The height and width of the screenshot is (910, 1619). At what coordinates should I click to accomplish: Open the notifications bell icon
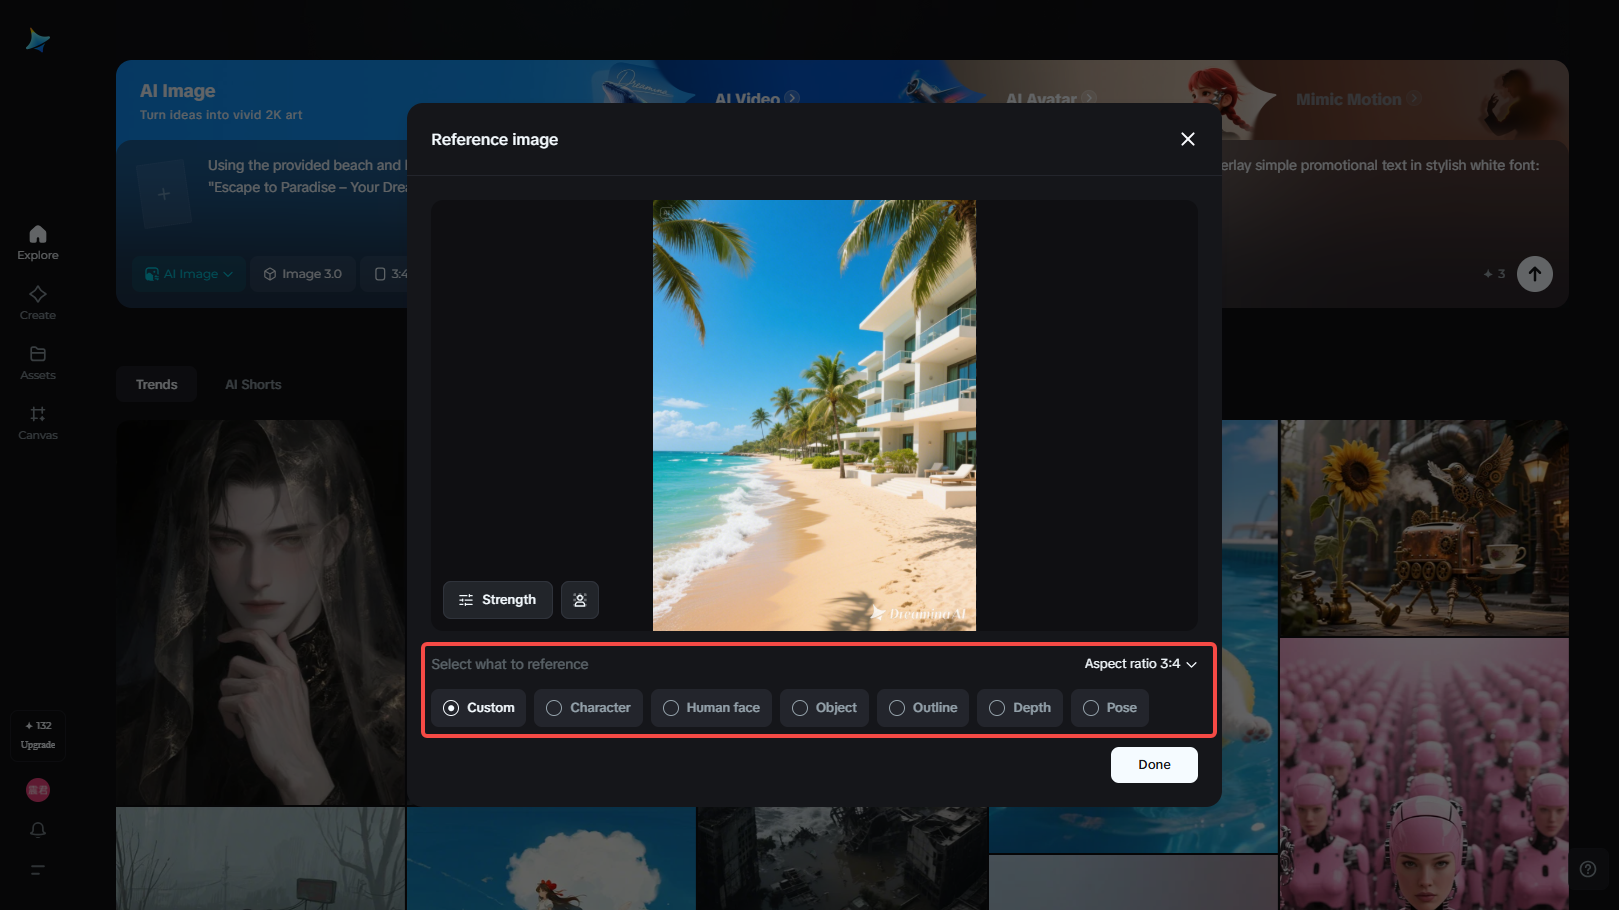pyautogui.click(x=38, y=830)
